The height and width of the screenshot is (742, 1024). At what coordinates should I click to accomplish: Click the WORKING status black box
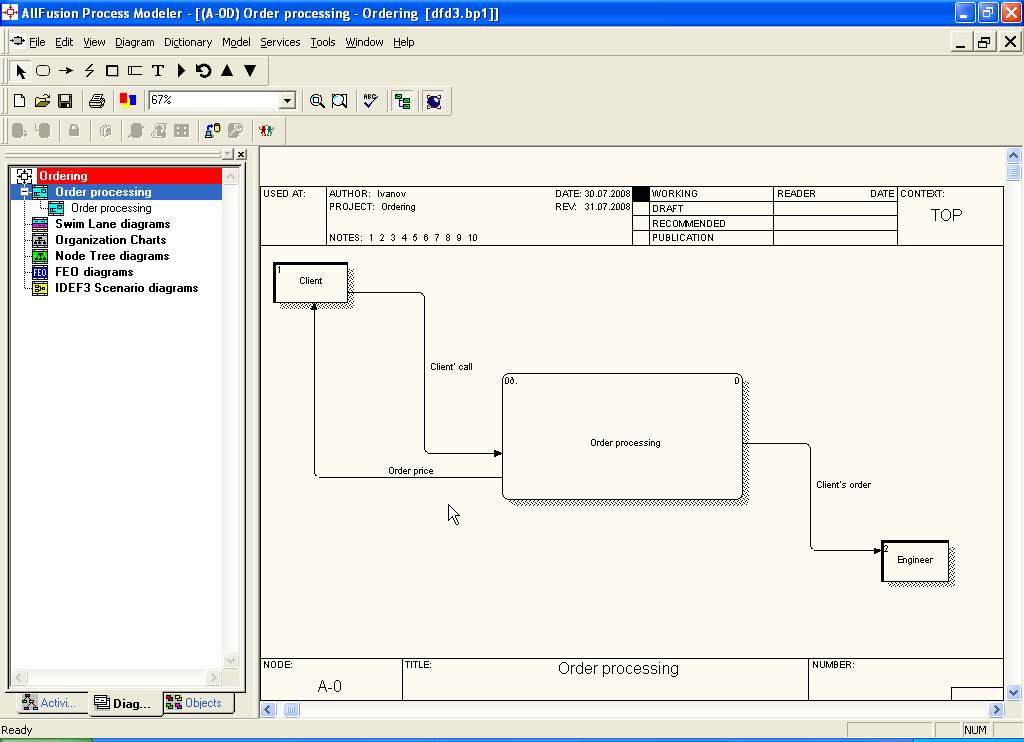[x=641, y=194]
